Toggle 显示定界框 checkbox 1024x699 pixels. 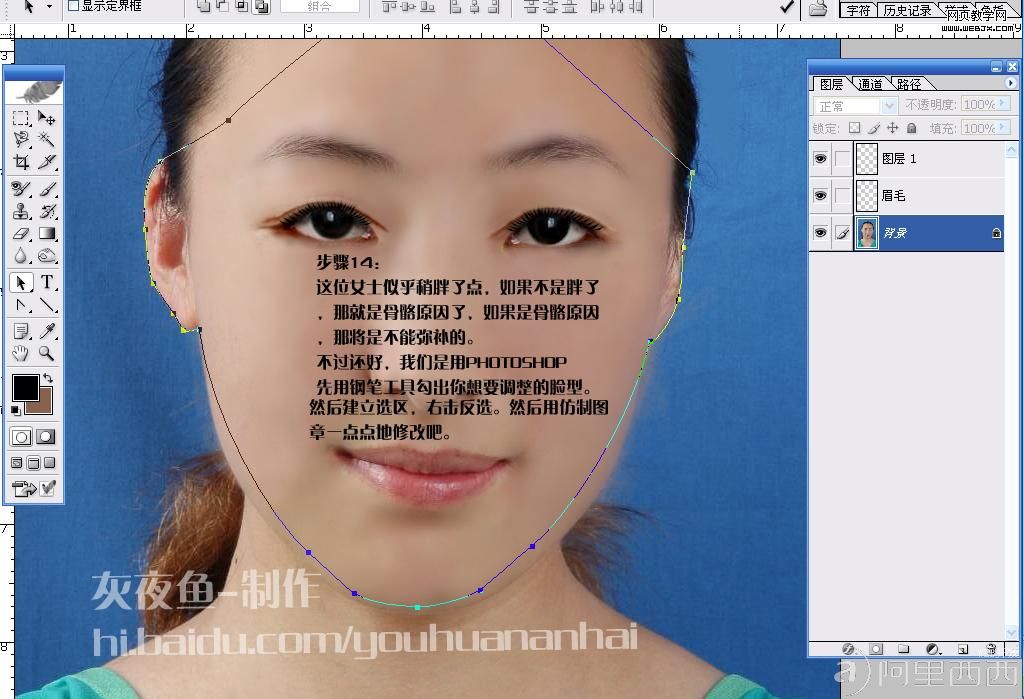click(73, 6)
